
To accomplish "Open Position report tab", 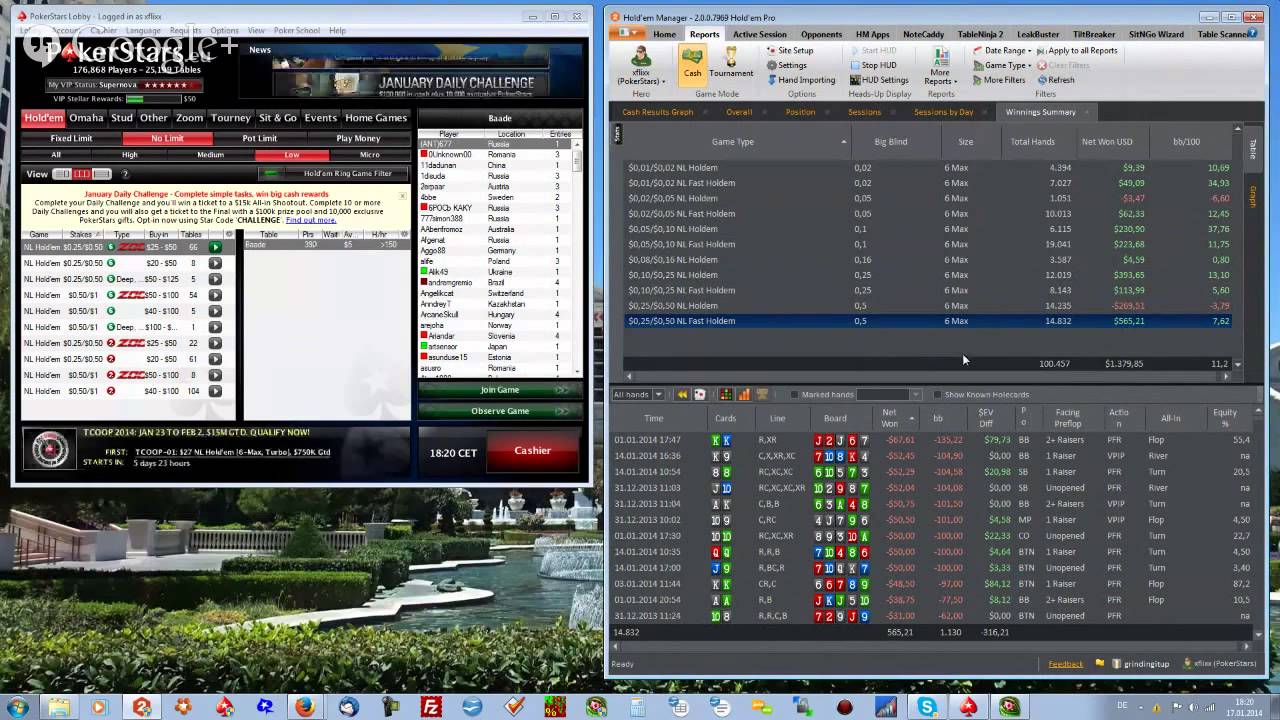I will (800, 112).
